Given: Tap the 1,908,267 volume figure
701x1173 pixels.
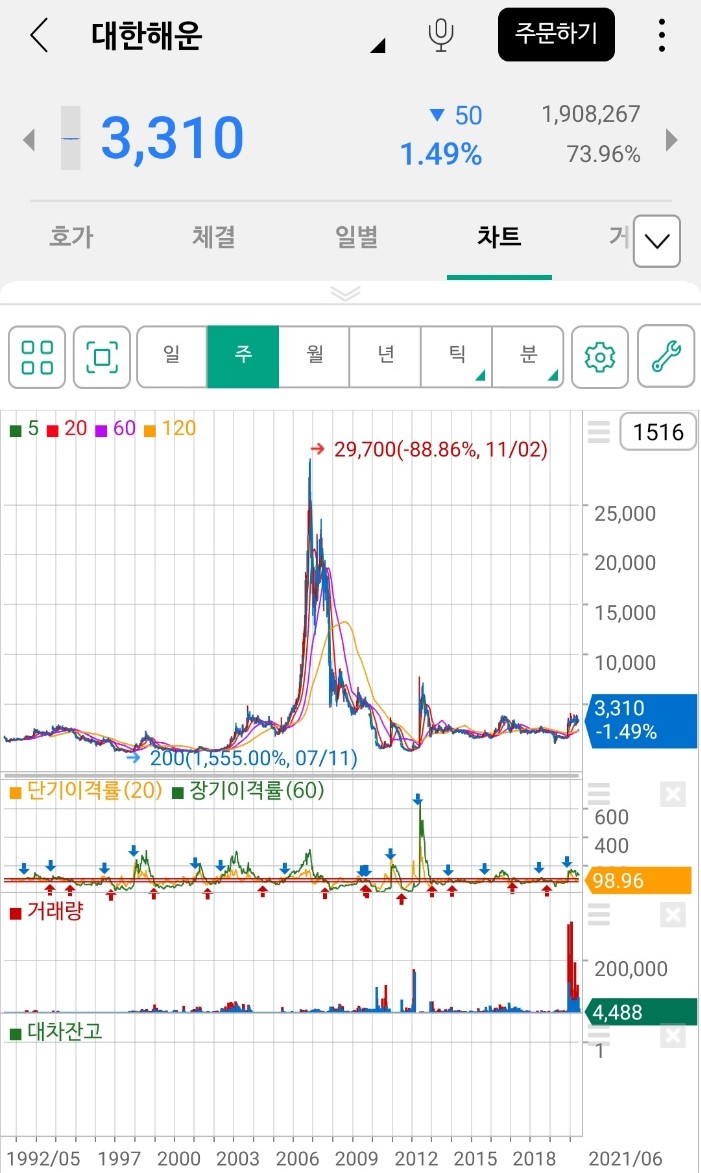Looking at the screenshot, I should pos(591,114).
